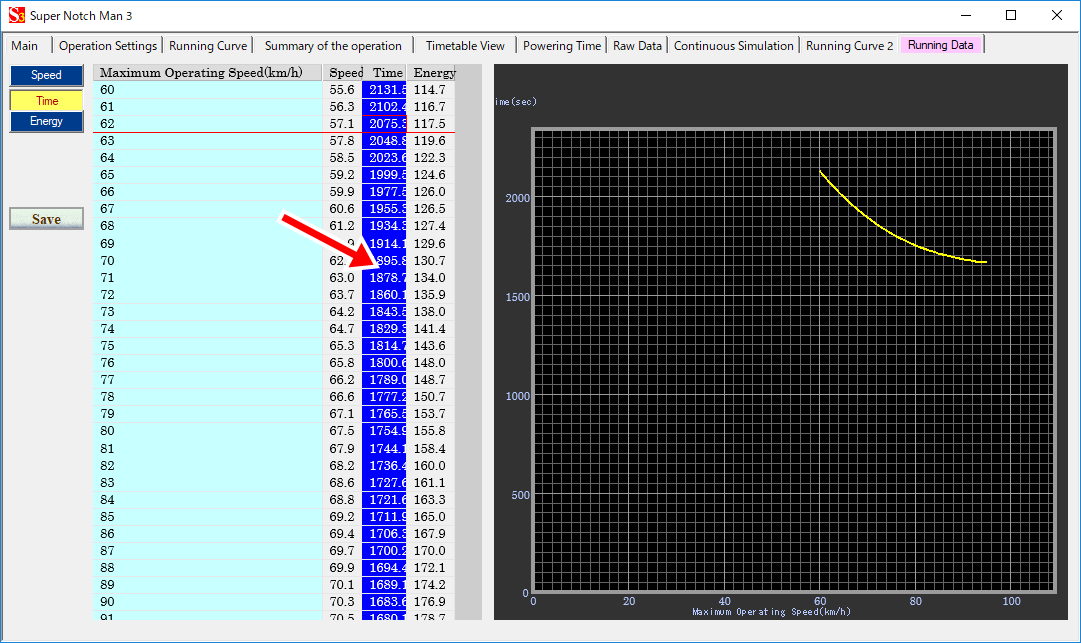
Task: Open the Powering Time tab
Action: 562,45
